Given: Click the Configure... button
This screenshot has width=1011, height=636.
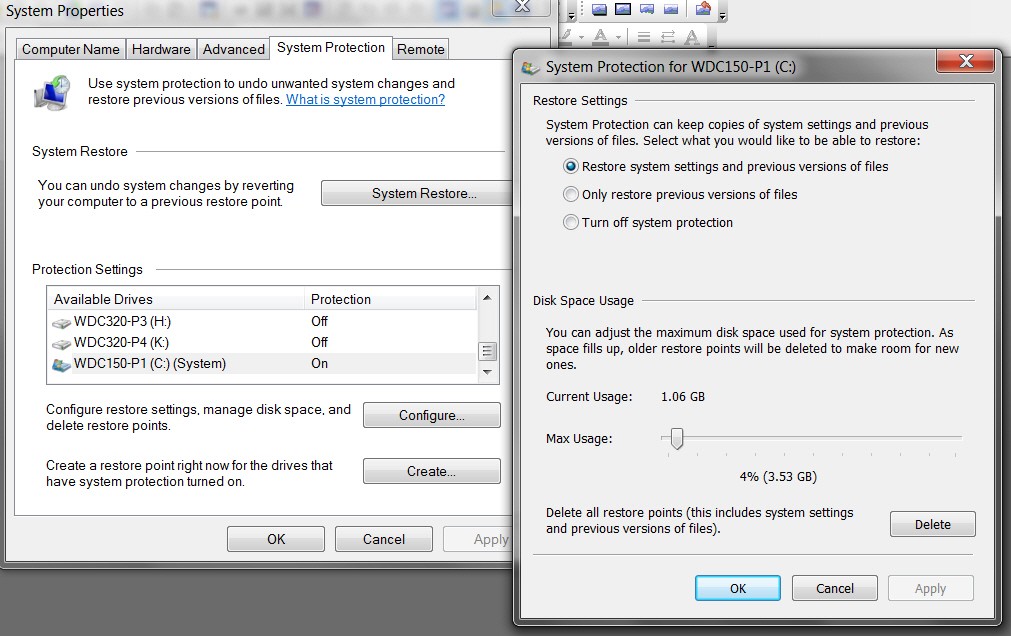Looking at the screenshot, I should point(431,415).
